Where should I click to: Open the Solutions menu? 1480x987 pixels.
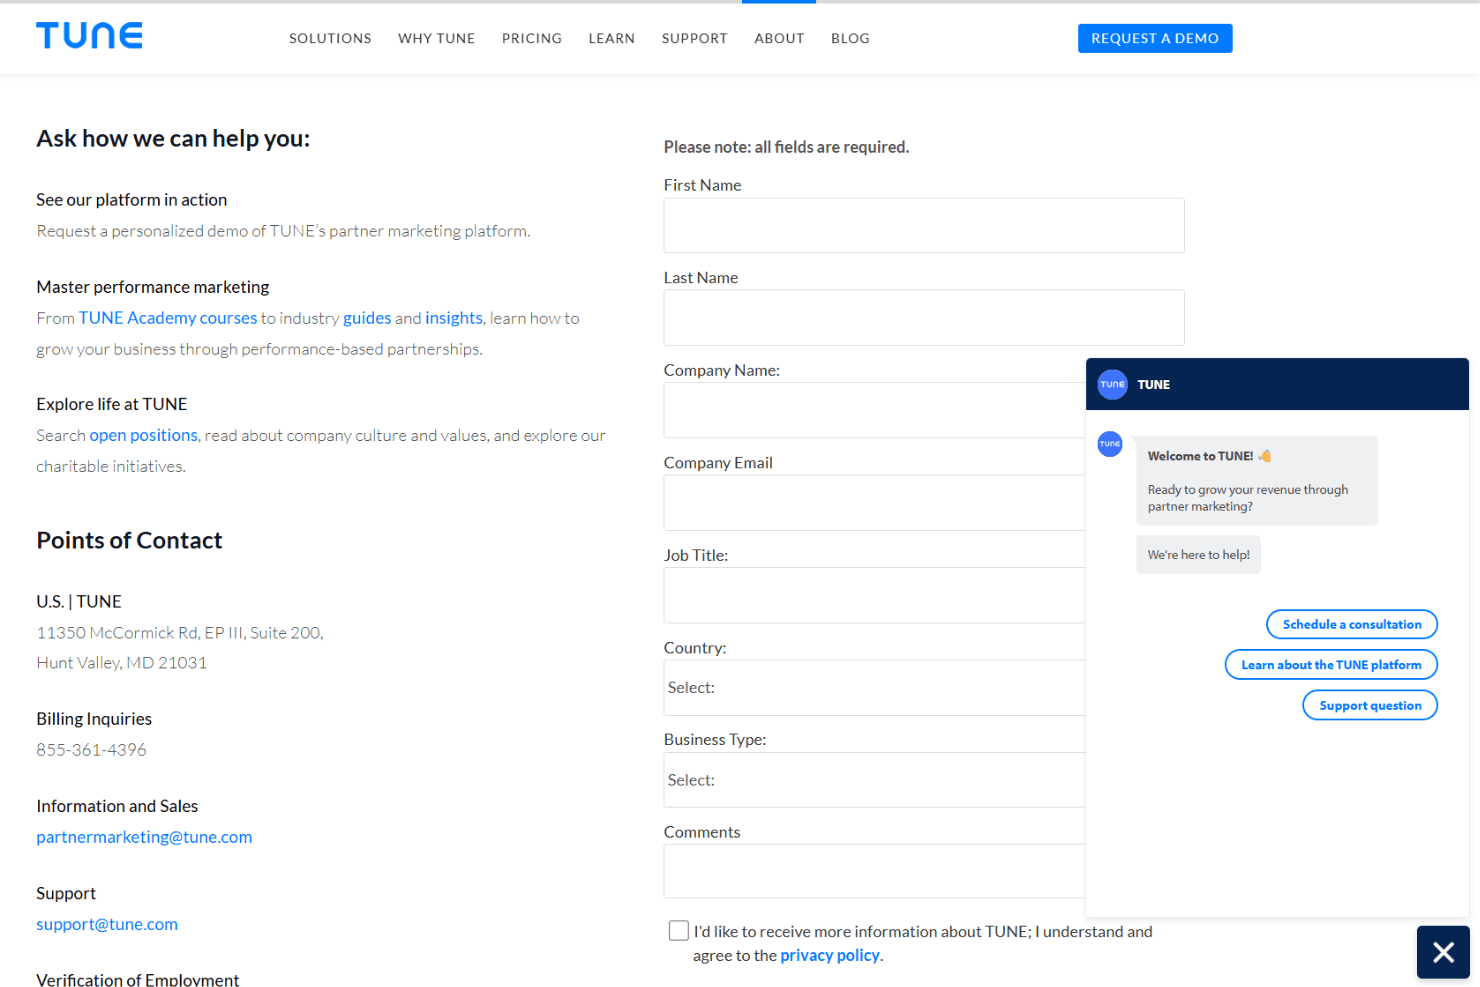point(330,38)
